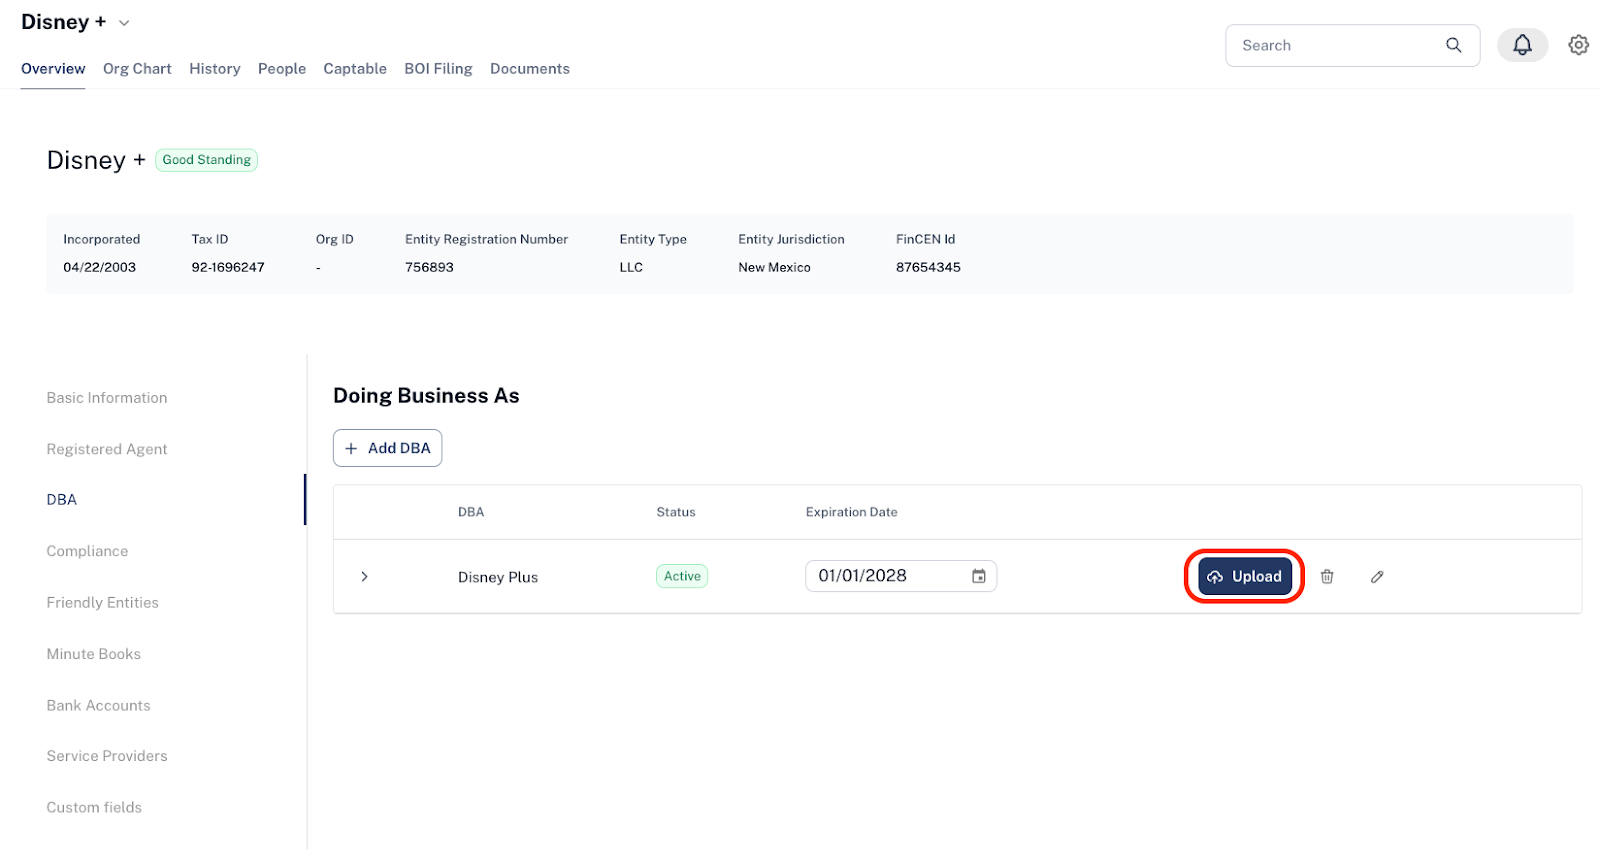Image resolution: width=1600 pixels, height=862 pixels.
Task: Go to the History tab
Action: (x=215, y=69)
